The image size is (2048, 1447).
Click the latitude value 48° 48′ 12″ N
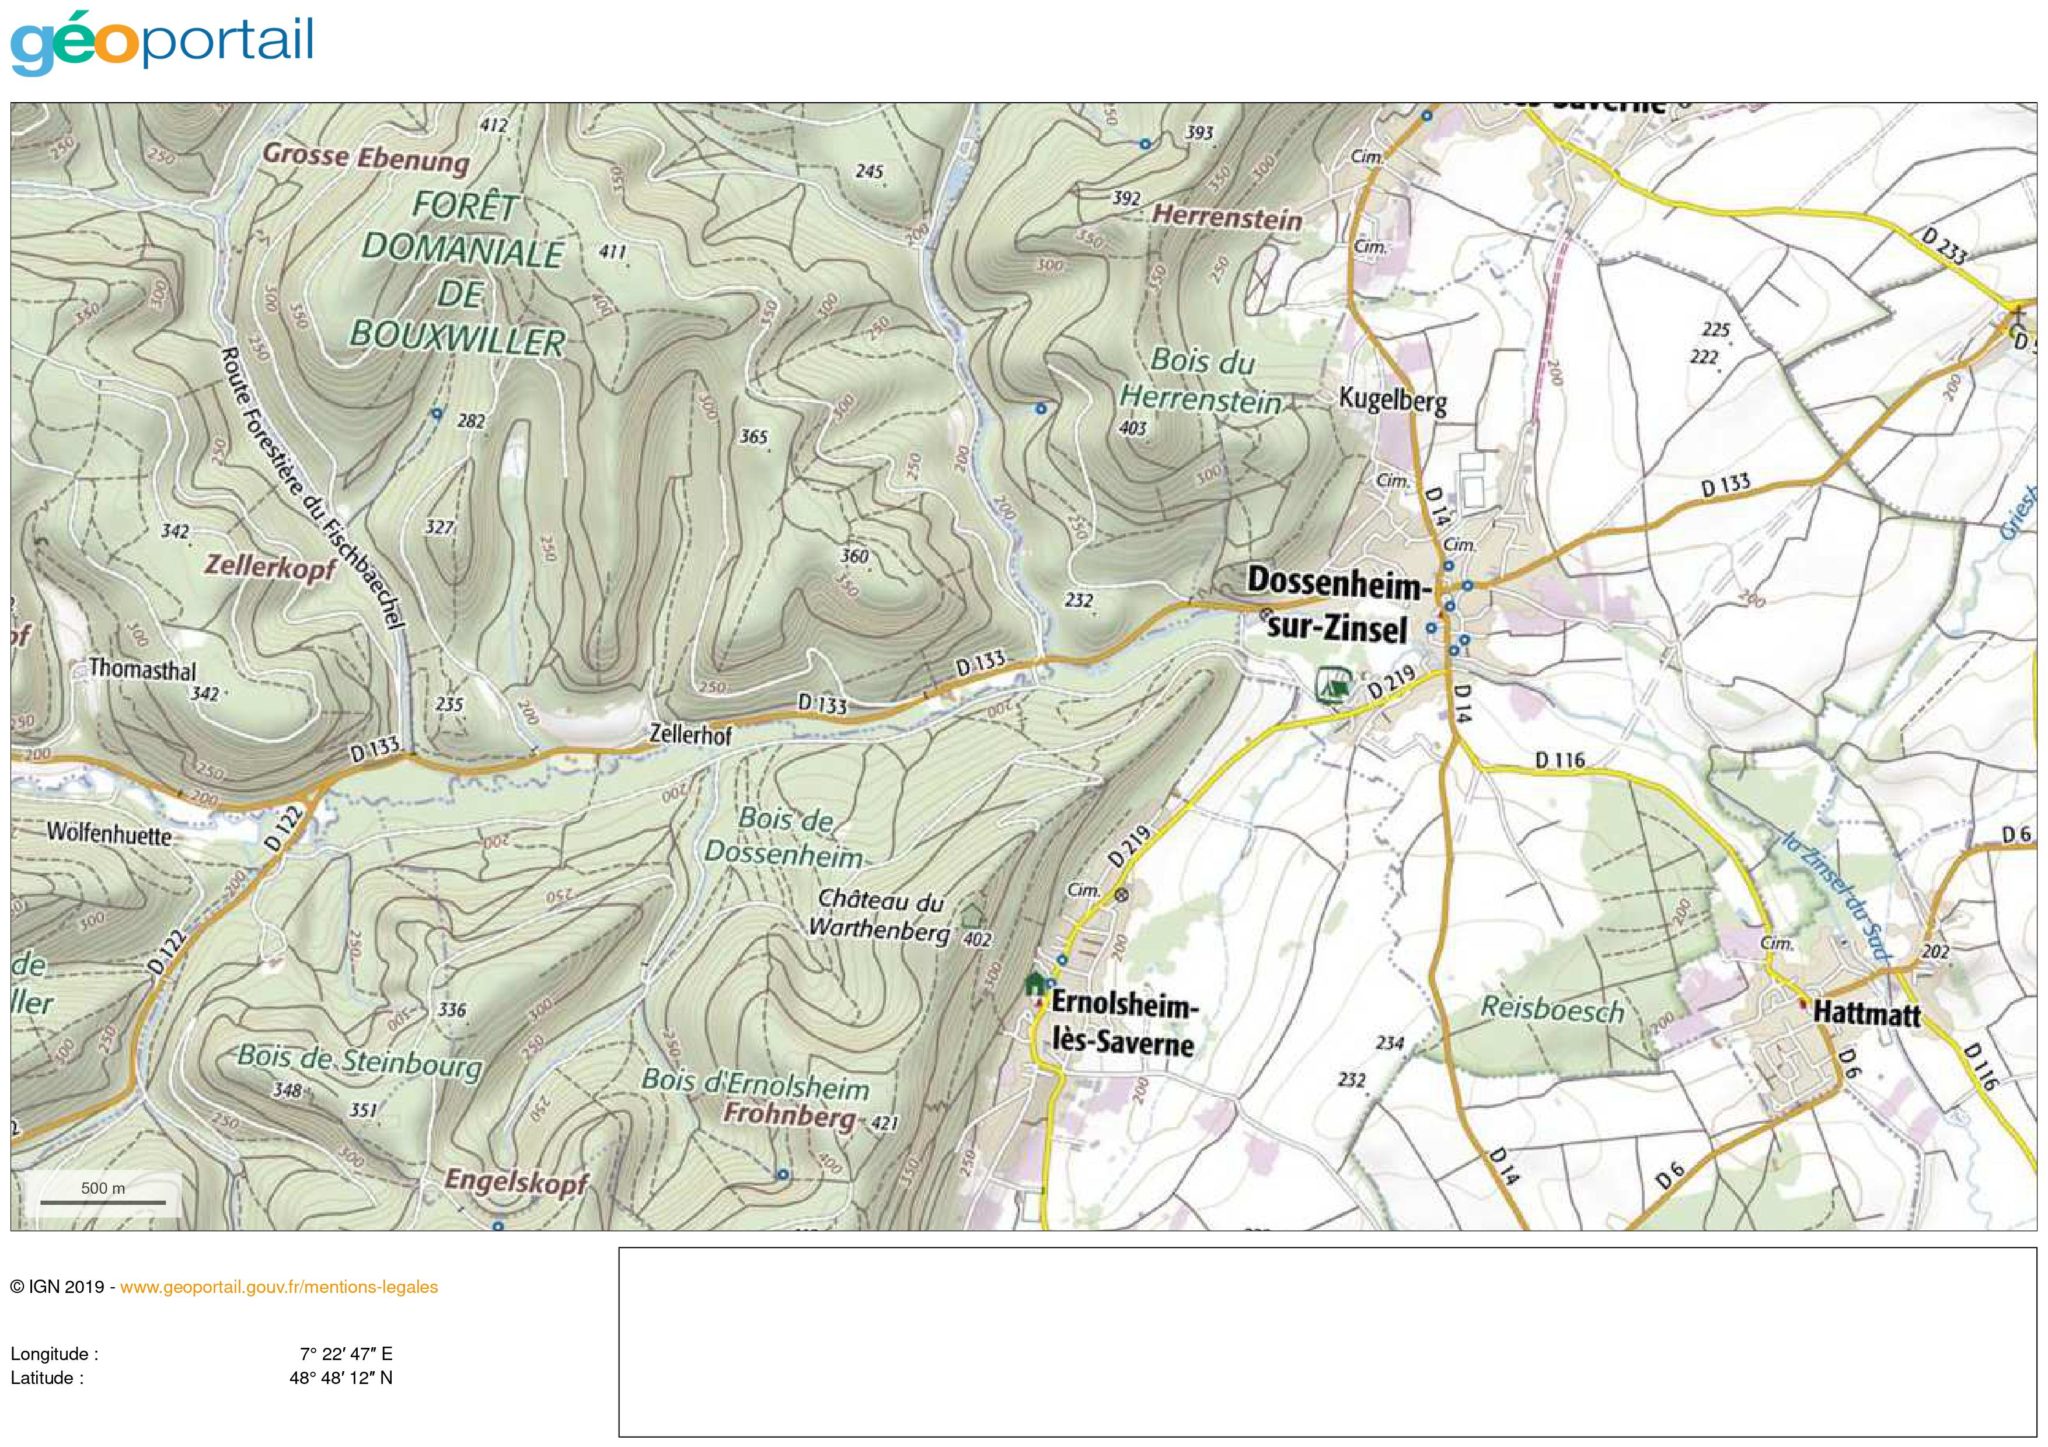pos(341,1378)
